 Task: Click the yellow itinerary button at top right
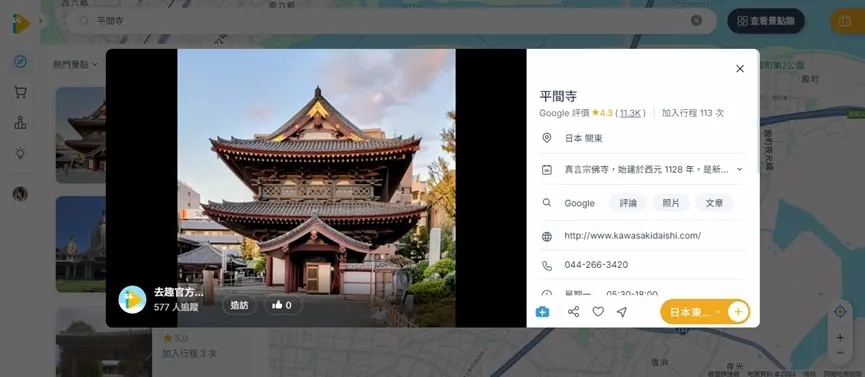(x=848, y=22)
